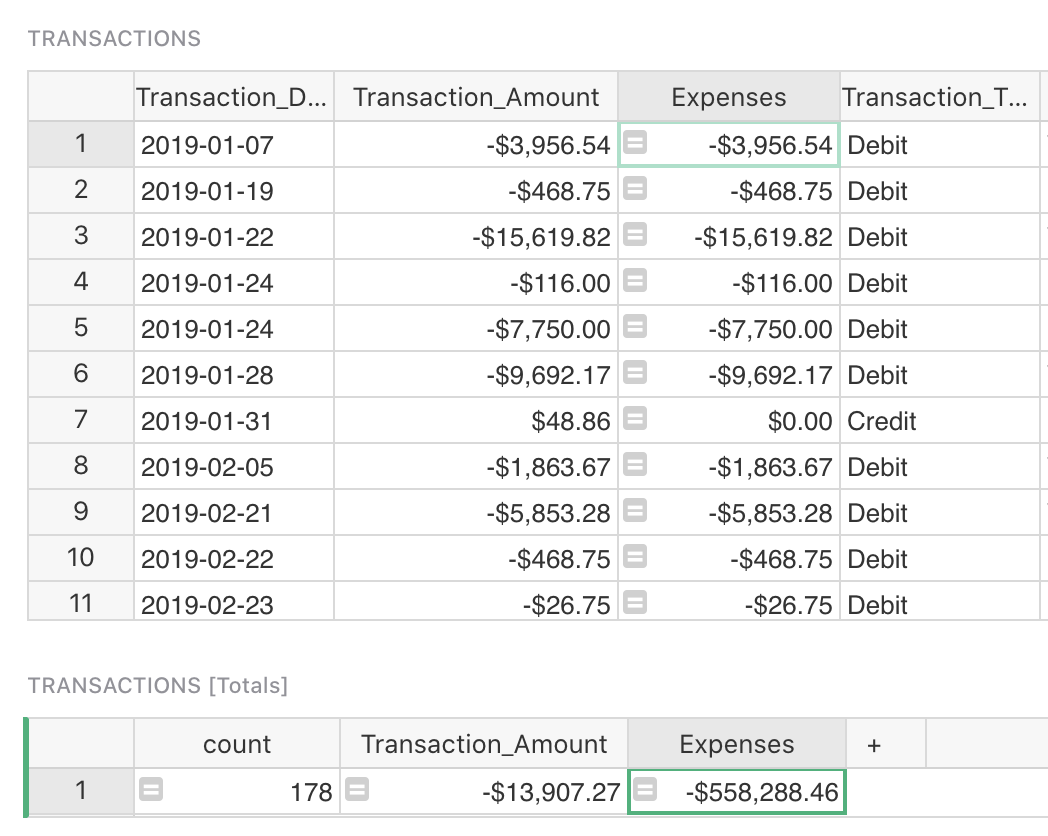Click formula icon in Expenses row 9
This screenshot has width=1048, height=836.
click(x=635, y=512)
